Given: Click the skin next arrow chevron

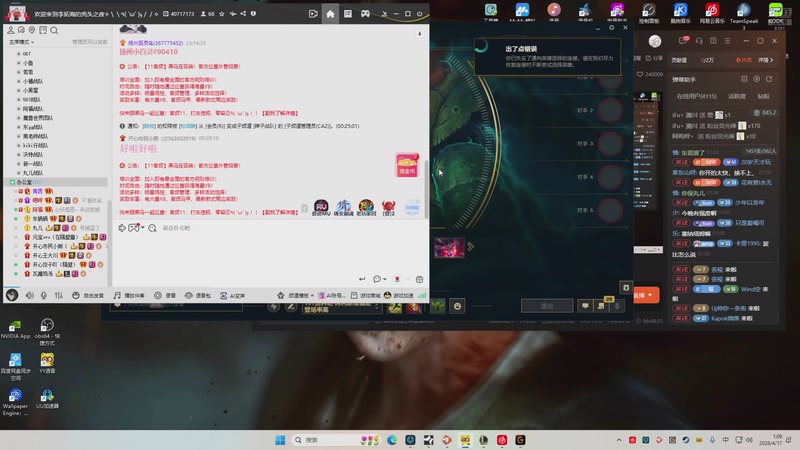Looking at the screenshot, I should [x=470, y=247].
